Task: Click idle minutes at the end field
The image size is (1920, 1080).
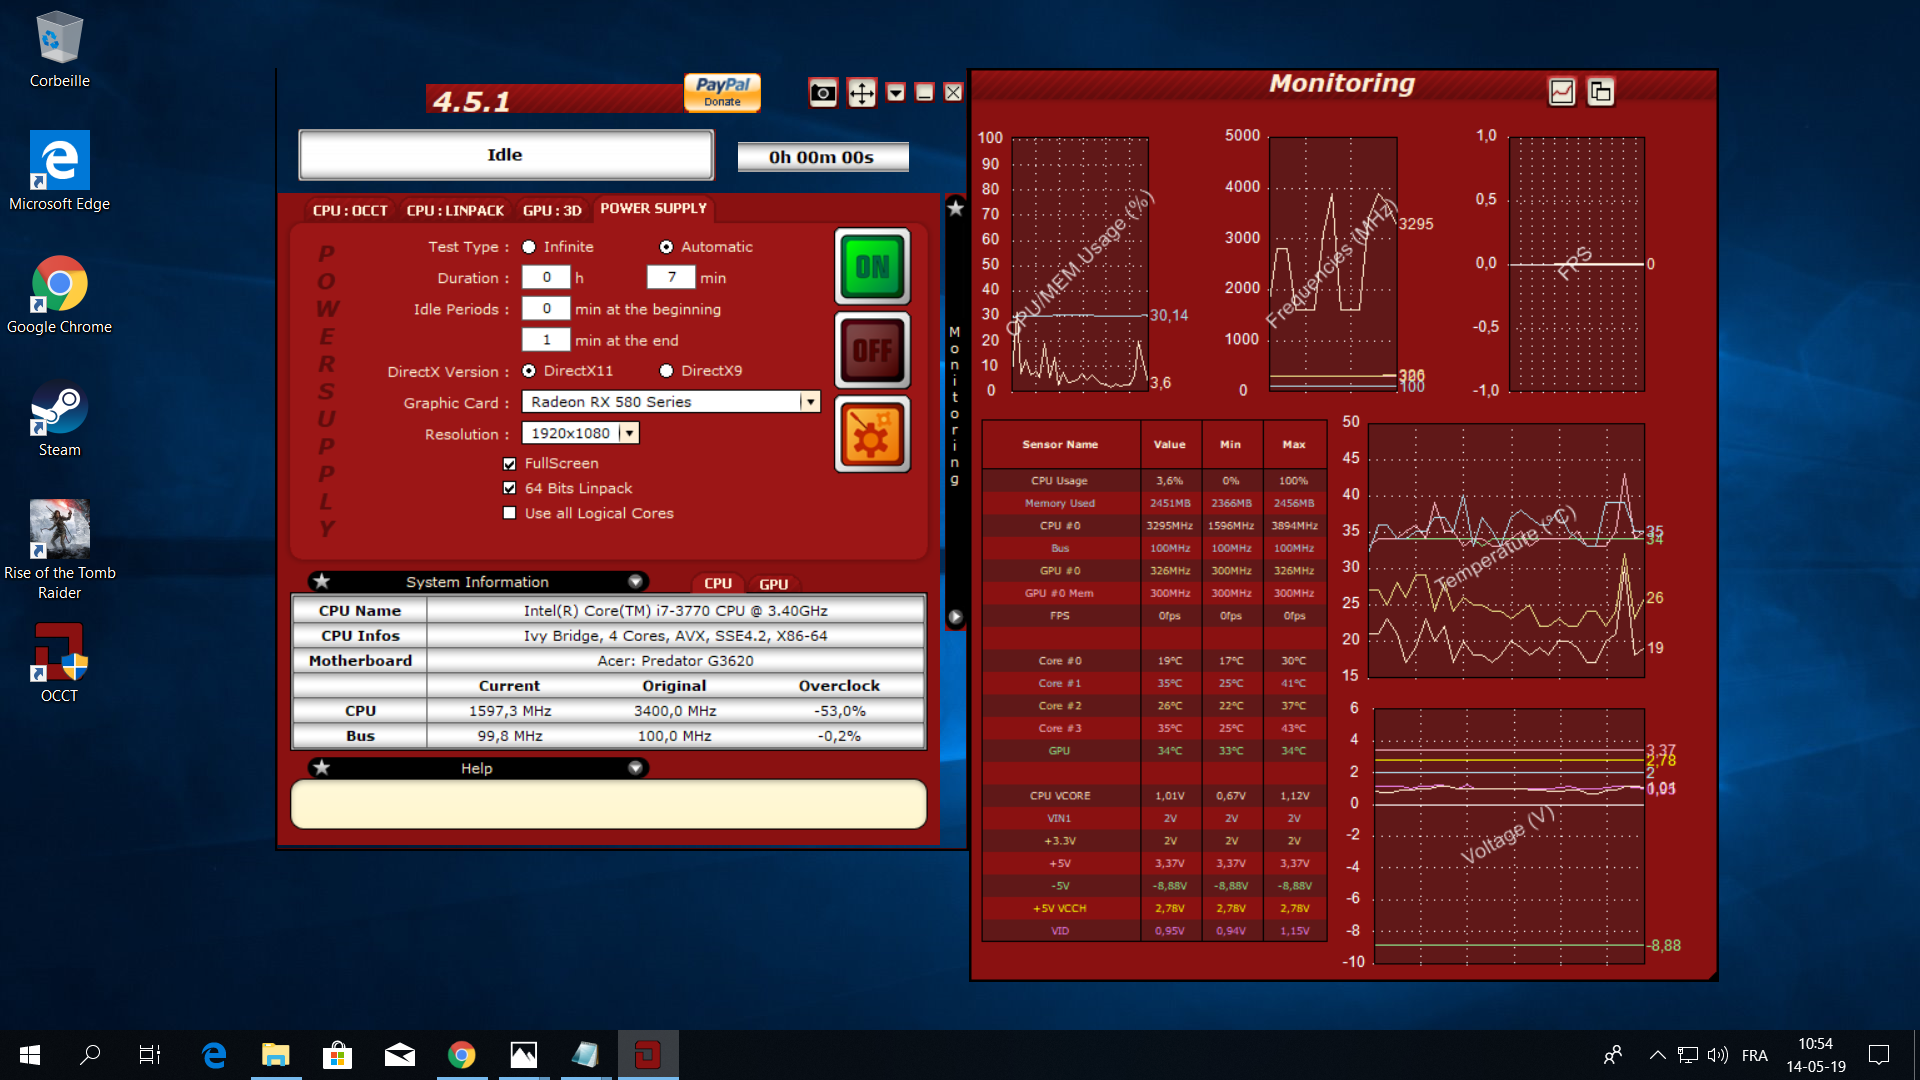Action: tap(546, 340)
